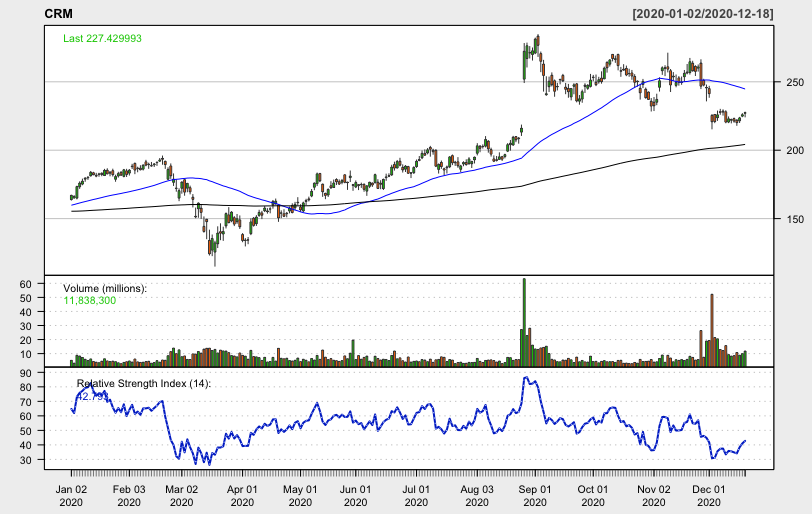The width and height of the screenshot is (812, 514).
Task: Click the 'Jun 01 2020' date label
Action: (x=356, y=496)
